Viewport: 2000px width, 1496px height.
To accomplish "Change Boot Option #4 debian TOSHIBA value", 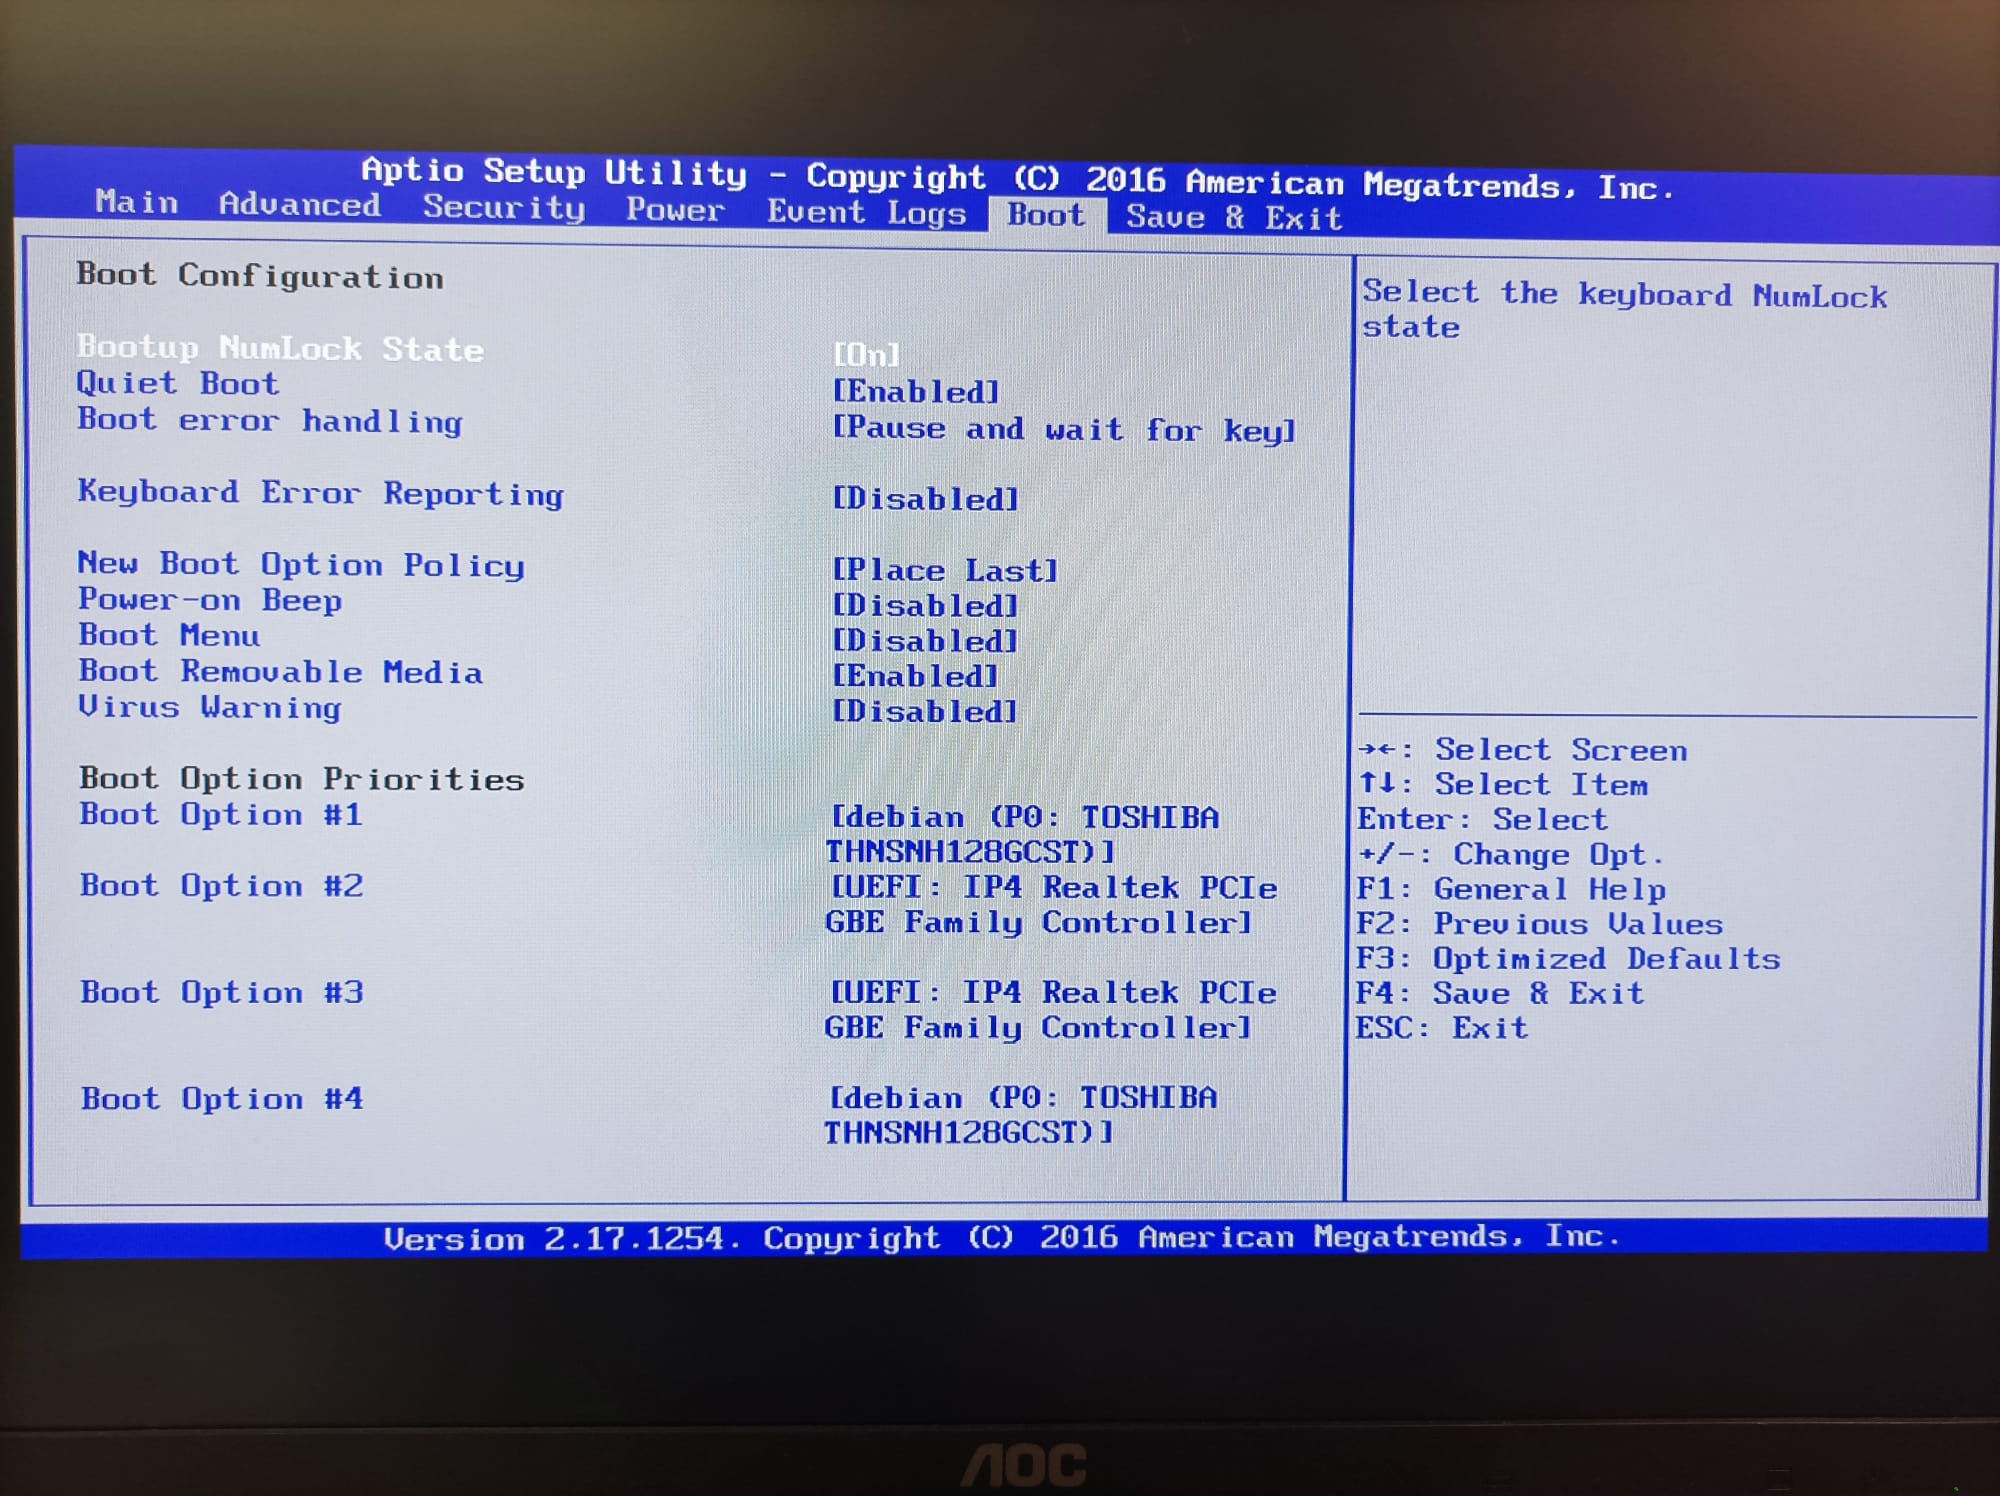I will click(x=1020, y=1115).
